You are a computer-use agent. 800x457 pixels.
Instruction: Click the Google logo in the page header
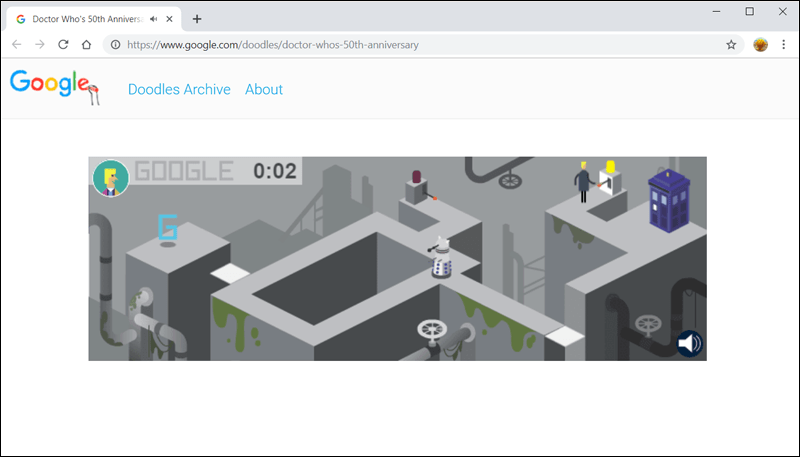(x=54, y=87)
